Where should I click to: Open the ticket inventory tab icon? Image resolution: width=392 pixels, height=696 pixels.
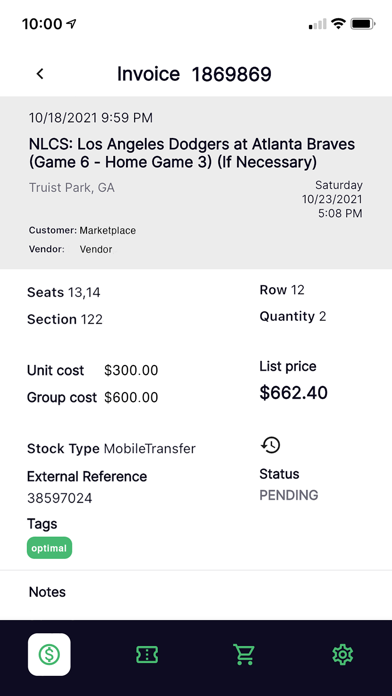[x=147, y=654]
